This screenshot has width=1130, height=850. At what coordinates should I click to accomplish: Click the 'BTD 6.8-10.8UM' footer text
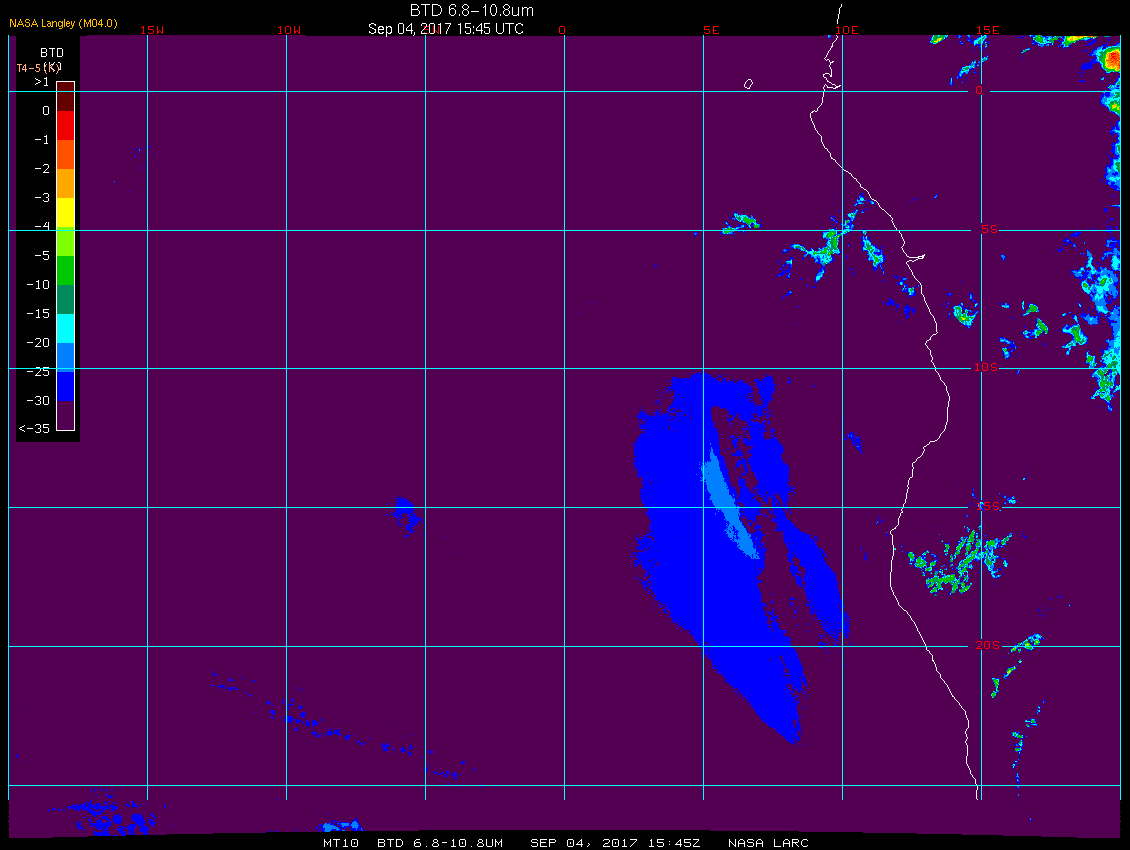(440, 843)
